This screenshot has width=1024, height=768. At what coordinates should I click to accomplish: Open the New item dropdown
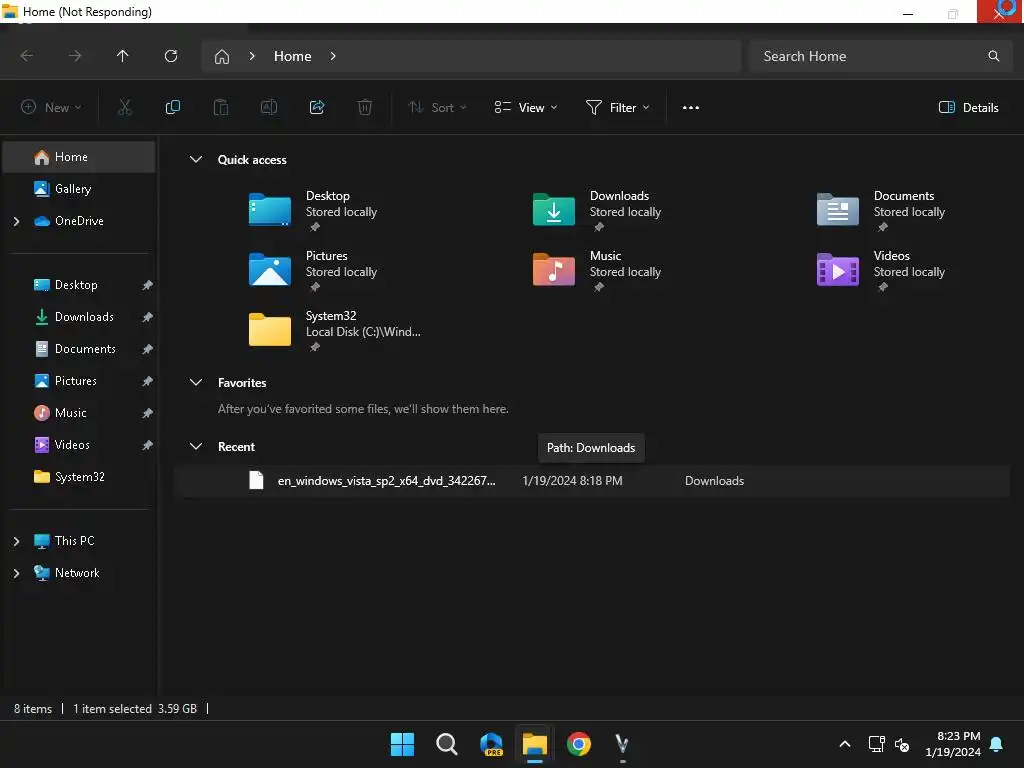[52, 108]
